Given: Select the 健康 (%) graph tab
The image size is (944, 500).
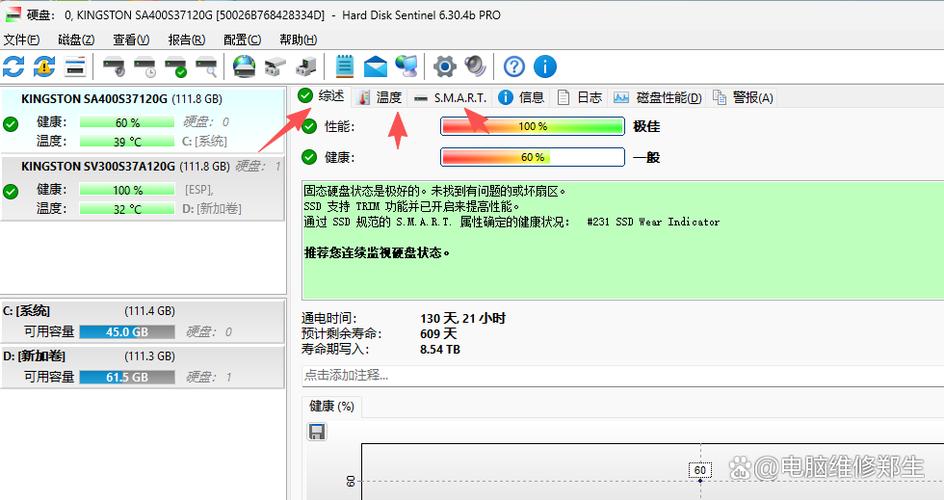Looking at the screenshot, I should (x=332, y=407).
